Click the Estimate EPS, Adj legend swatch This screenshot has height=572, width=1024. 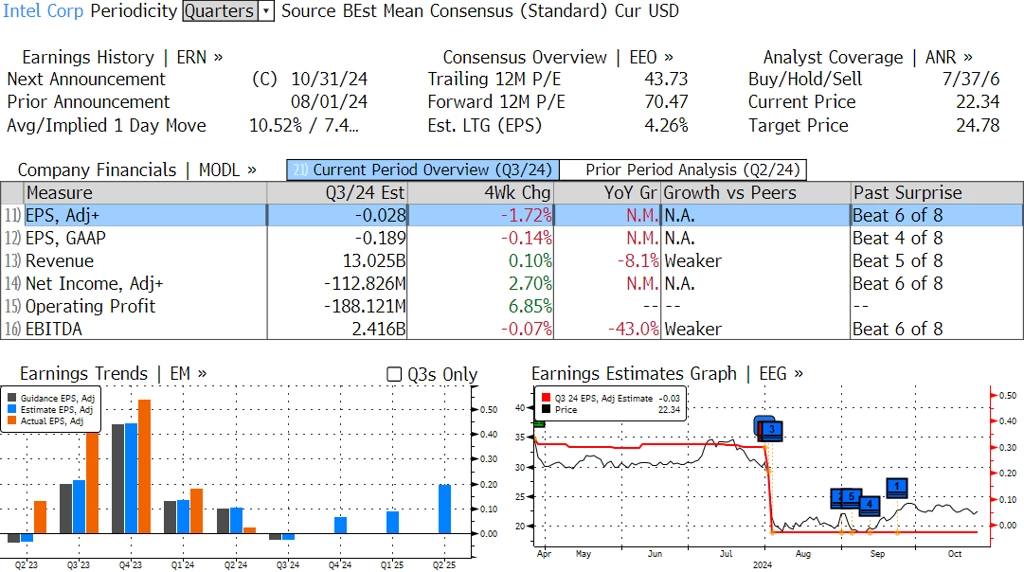click(x=12, y=409)
